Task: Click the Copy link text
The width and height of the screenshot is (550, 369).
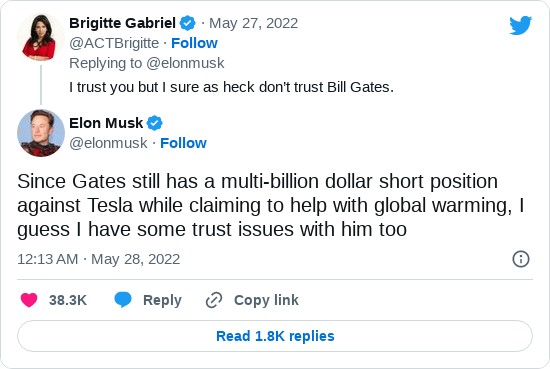Action: point(266,300)
